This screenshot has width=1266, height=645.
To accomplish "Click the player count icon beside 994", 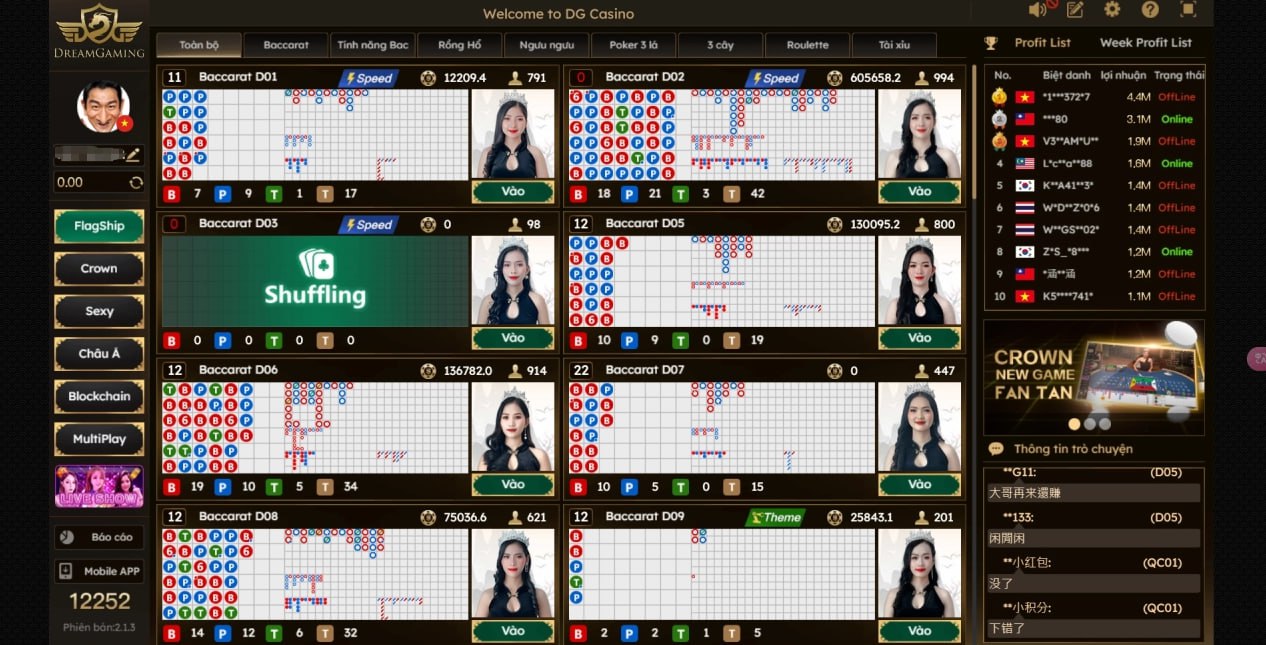I will (921, 78).
